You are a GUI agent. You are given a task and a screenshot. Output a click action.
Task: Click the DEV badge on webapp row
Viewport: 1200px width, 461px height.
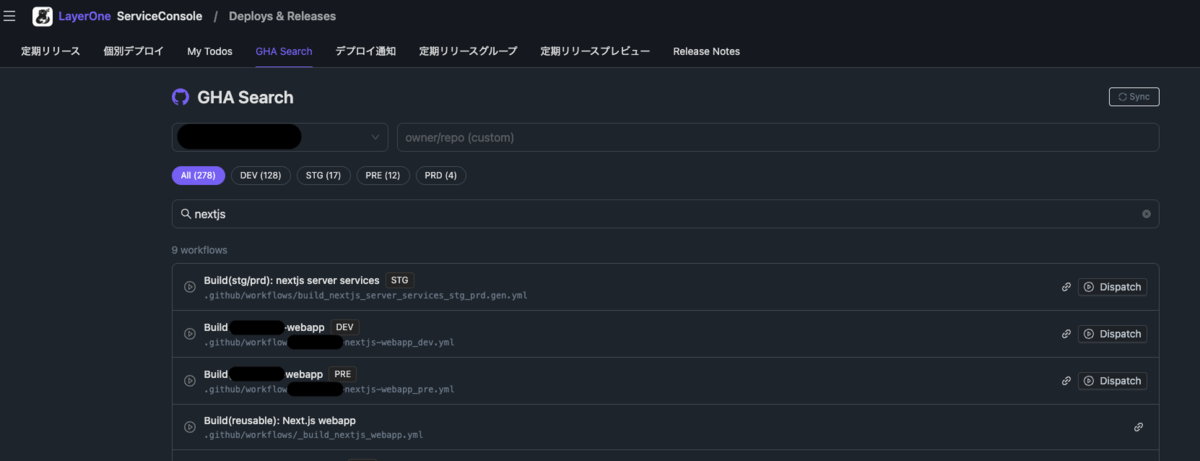[344, 327]
